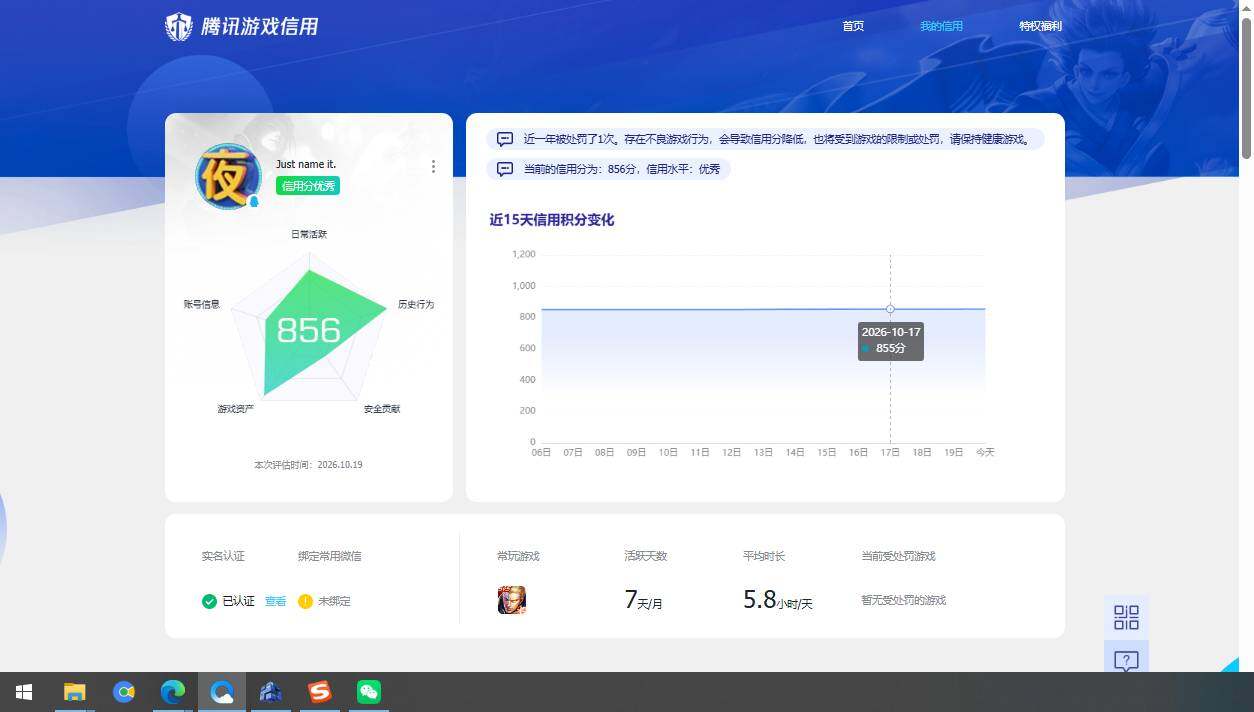Image resolution: width=1254 pixels, height=712 pixels.
Task: Open File Explorer from the taskbar
Action: [75, 692]
